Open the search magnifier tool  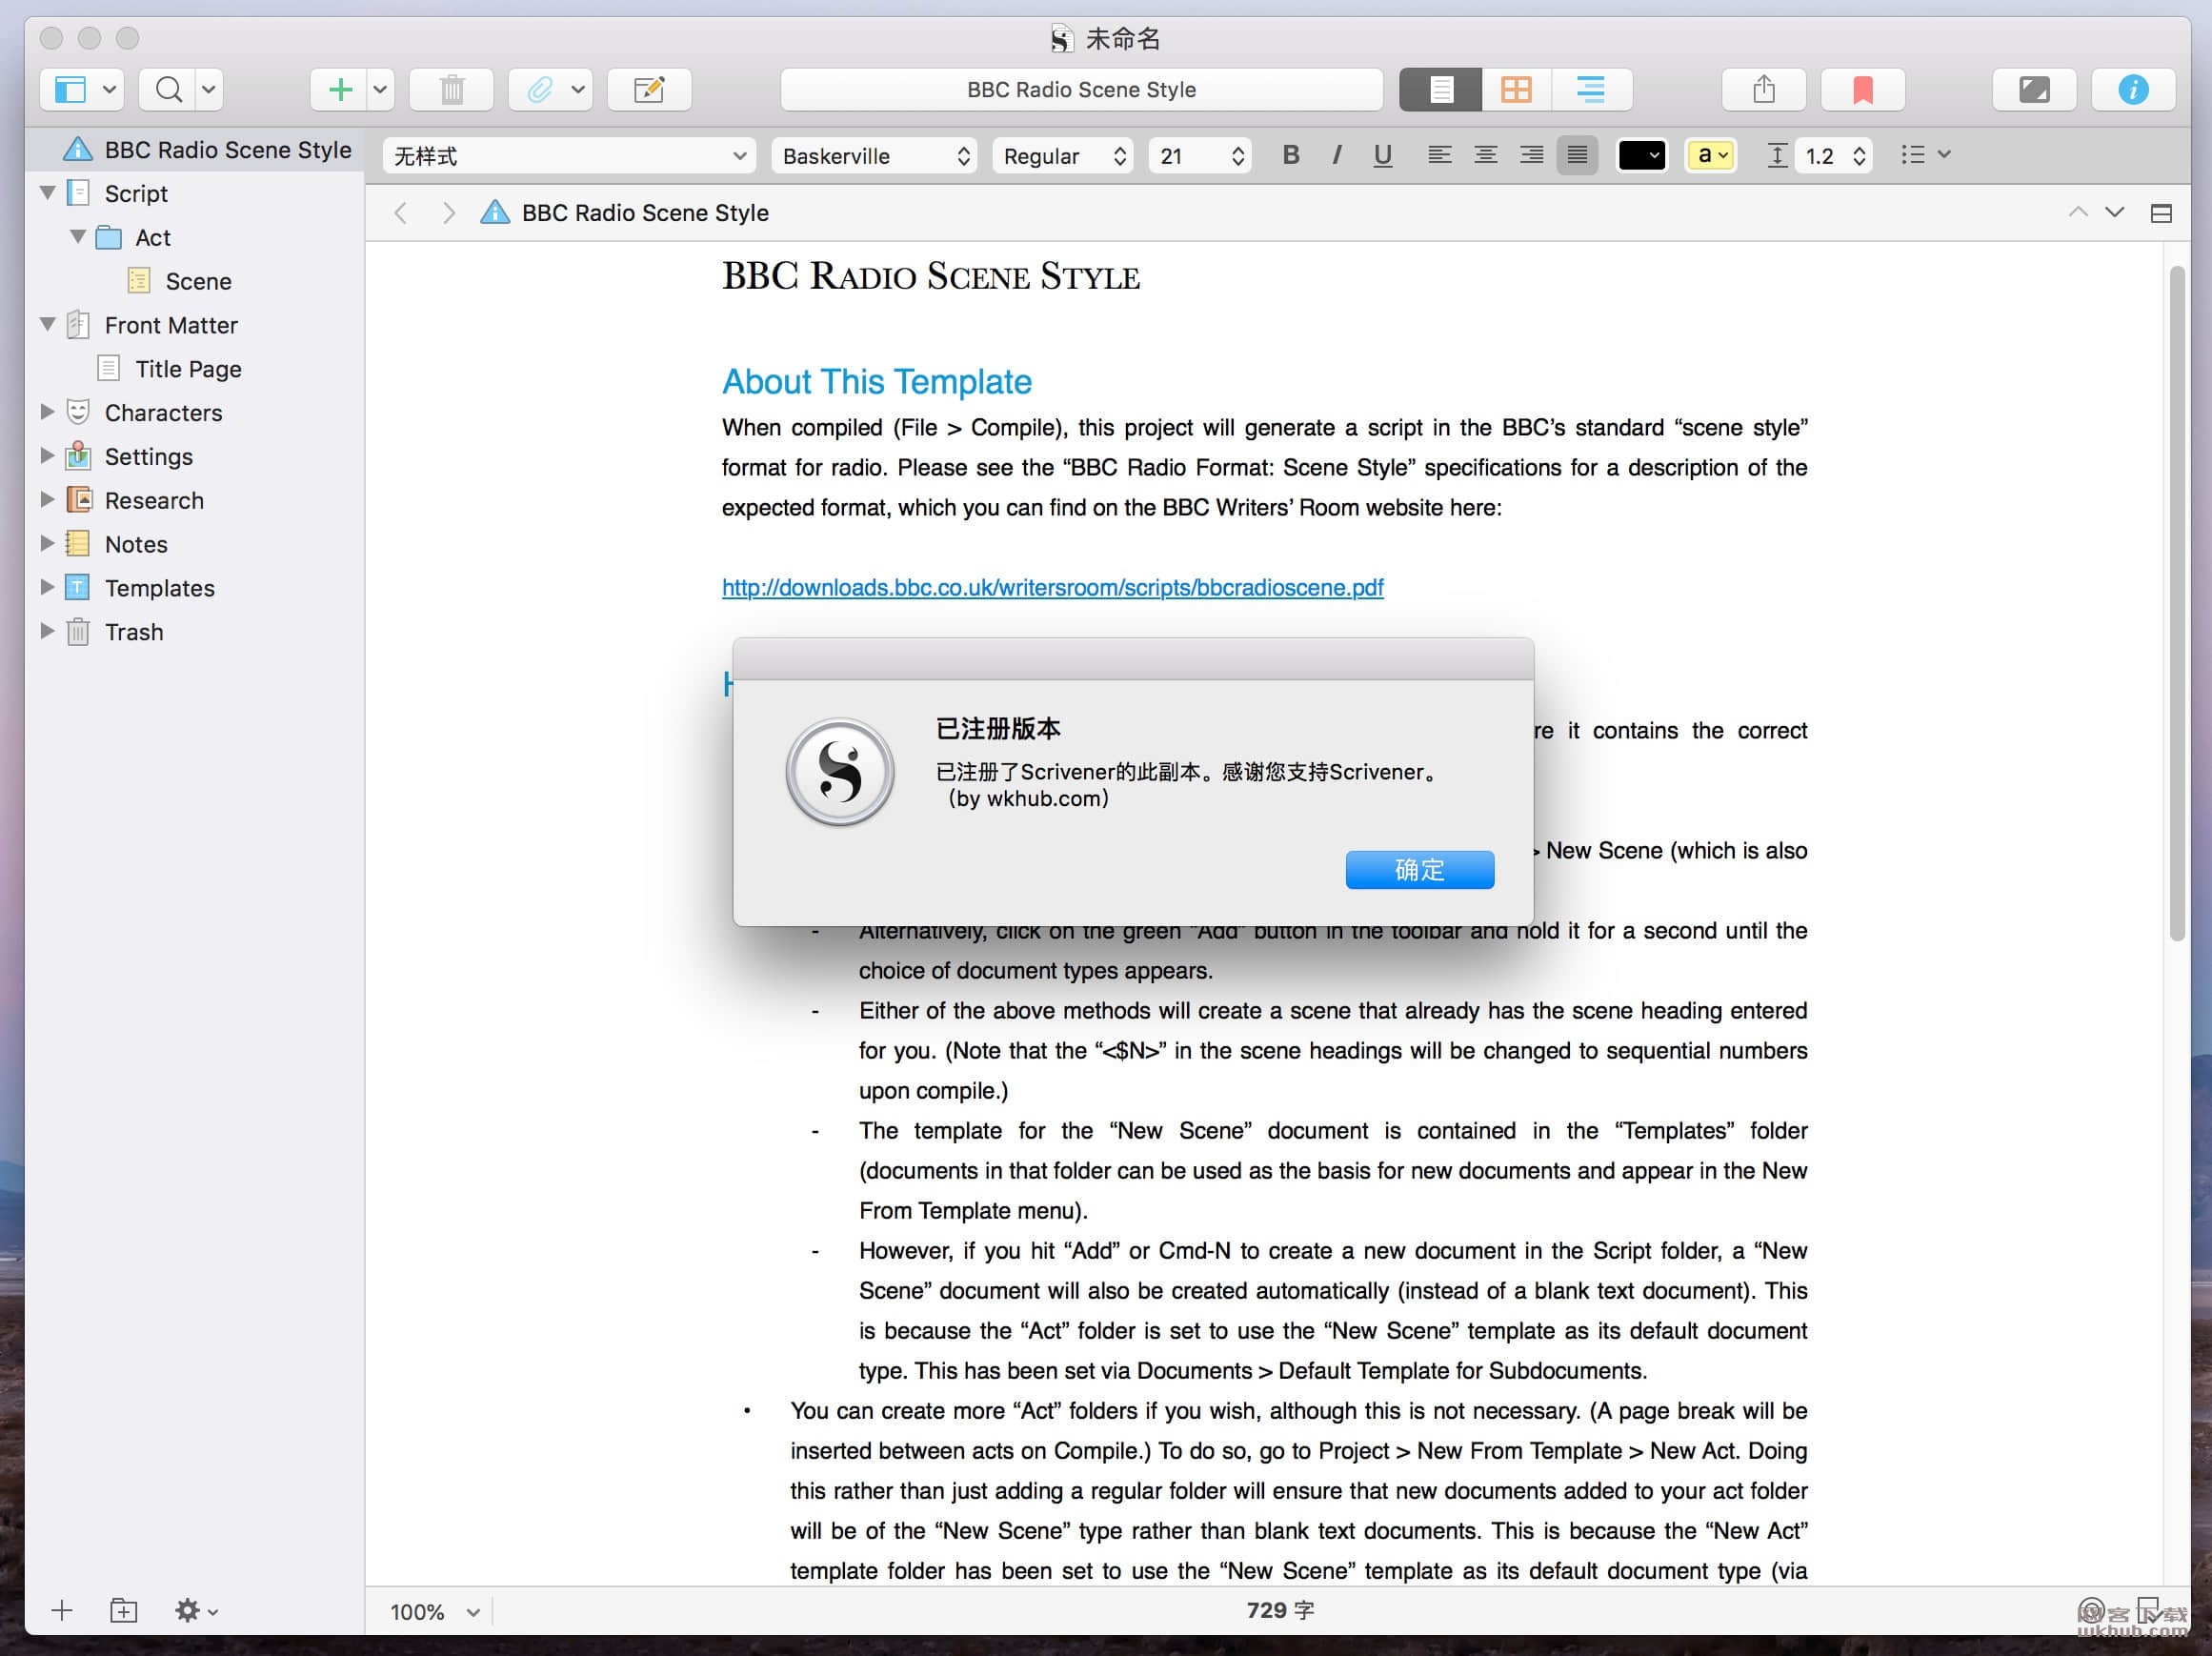(169, 90)
